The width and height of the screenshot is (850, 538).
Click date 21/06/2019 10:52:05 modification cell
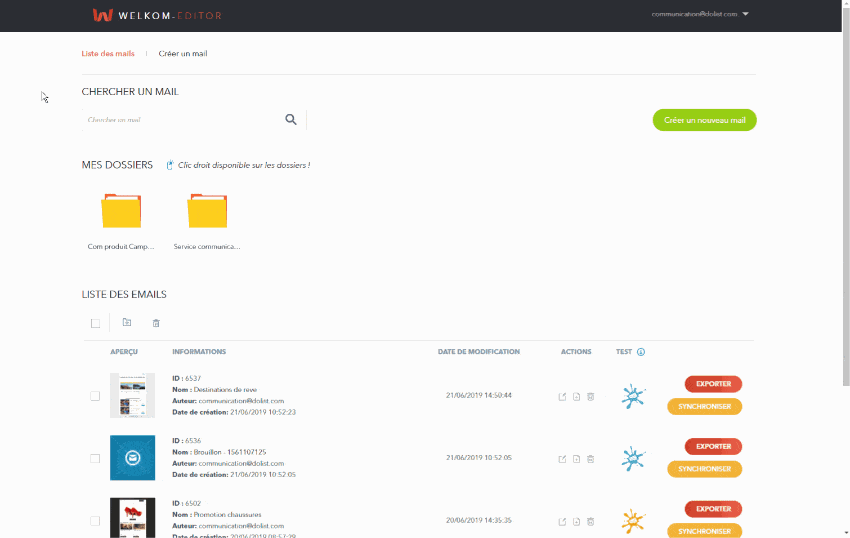coord(479,458)
